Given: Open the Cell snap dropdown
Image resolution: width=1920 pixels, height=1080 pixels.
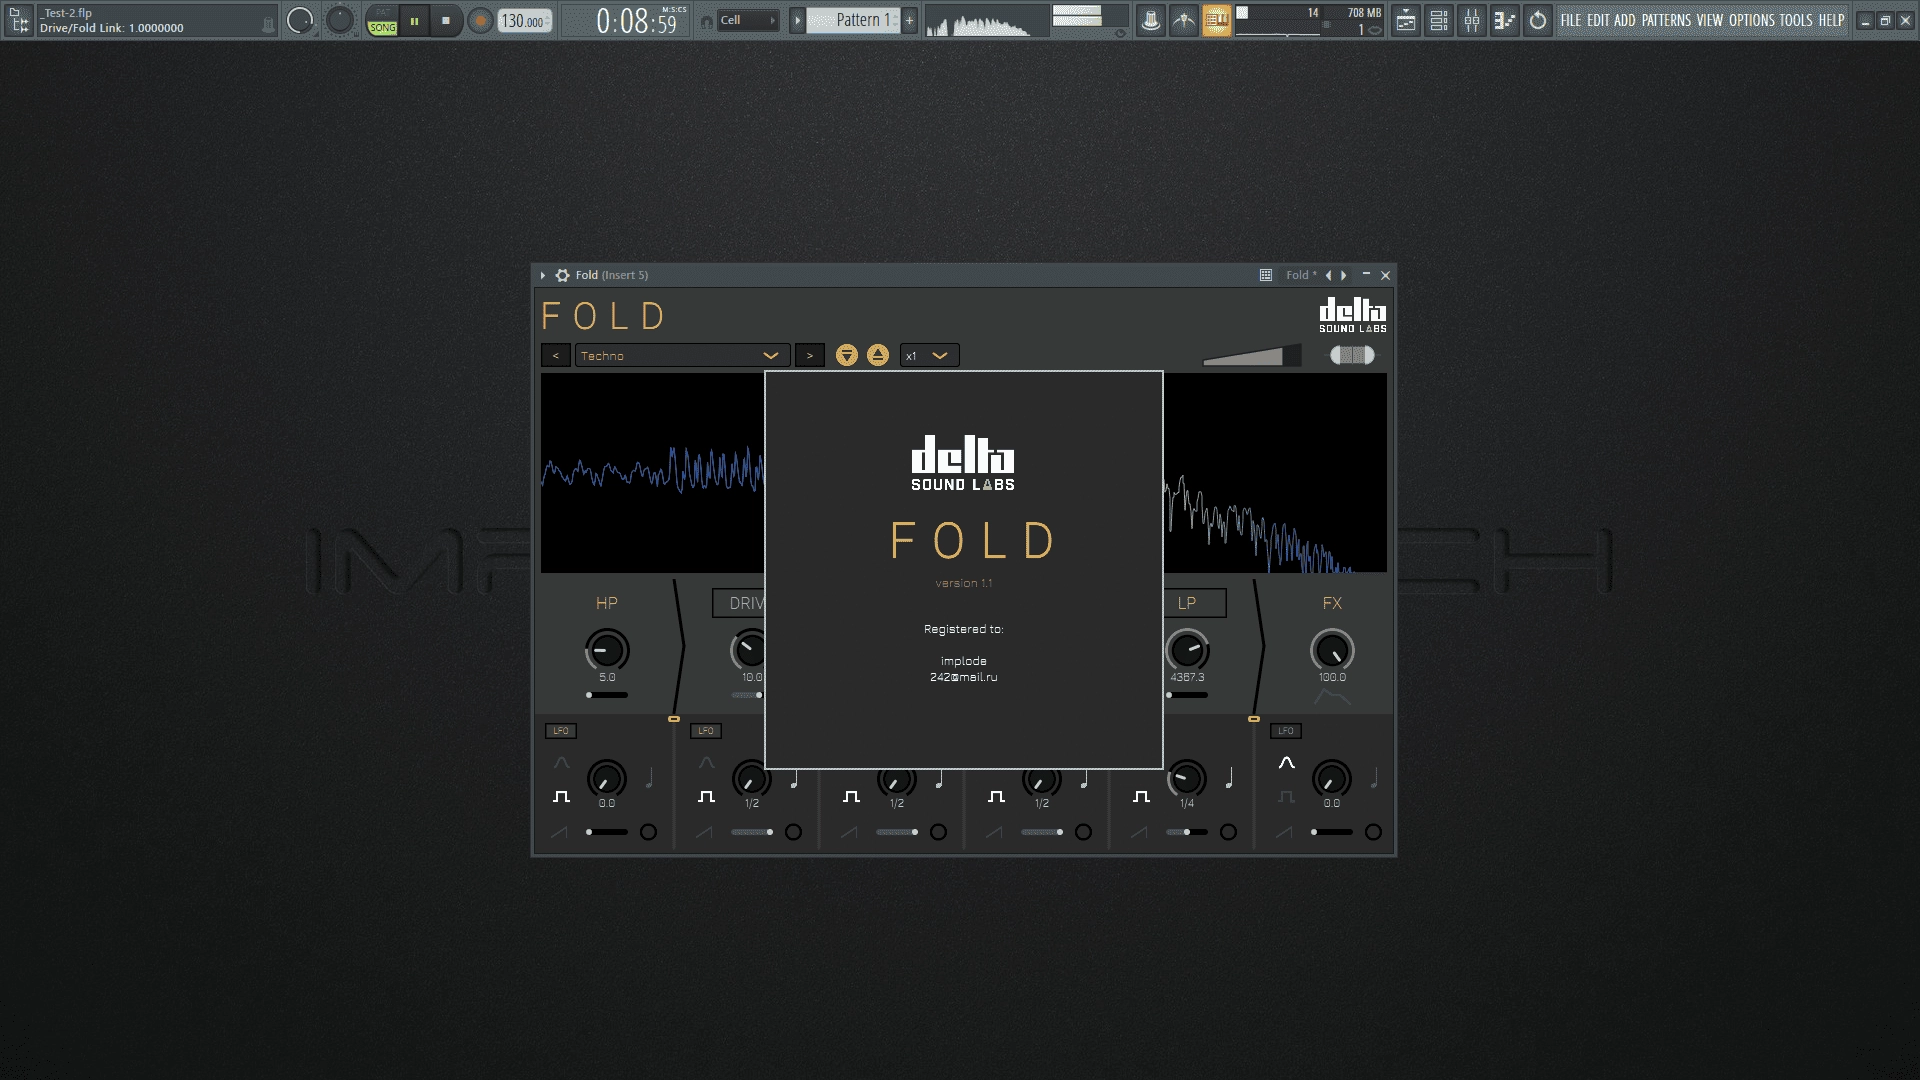Looking at the screenshot, I should pyautogui.click(x=748, y=20).
